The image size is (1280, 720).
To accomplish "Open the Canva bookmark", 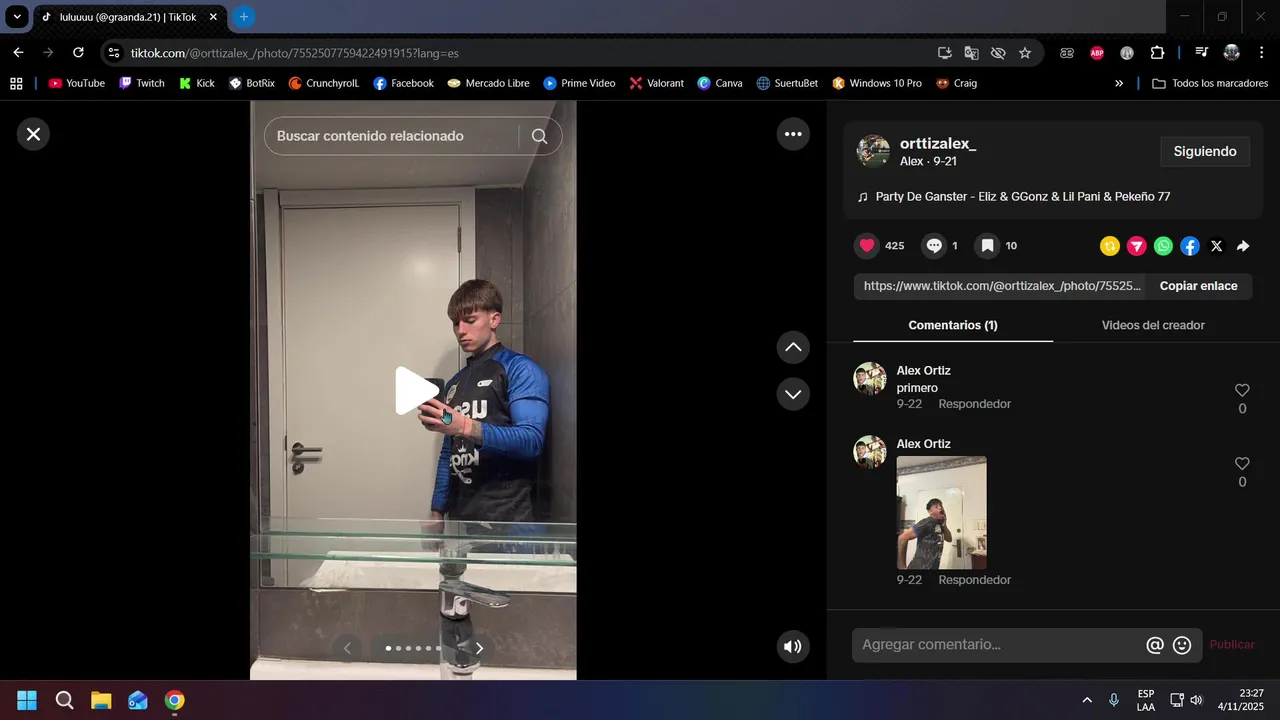I will tap(720, 83).
